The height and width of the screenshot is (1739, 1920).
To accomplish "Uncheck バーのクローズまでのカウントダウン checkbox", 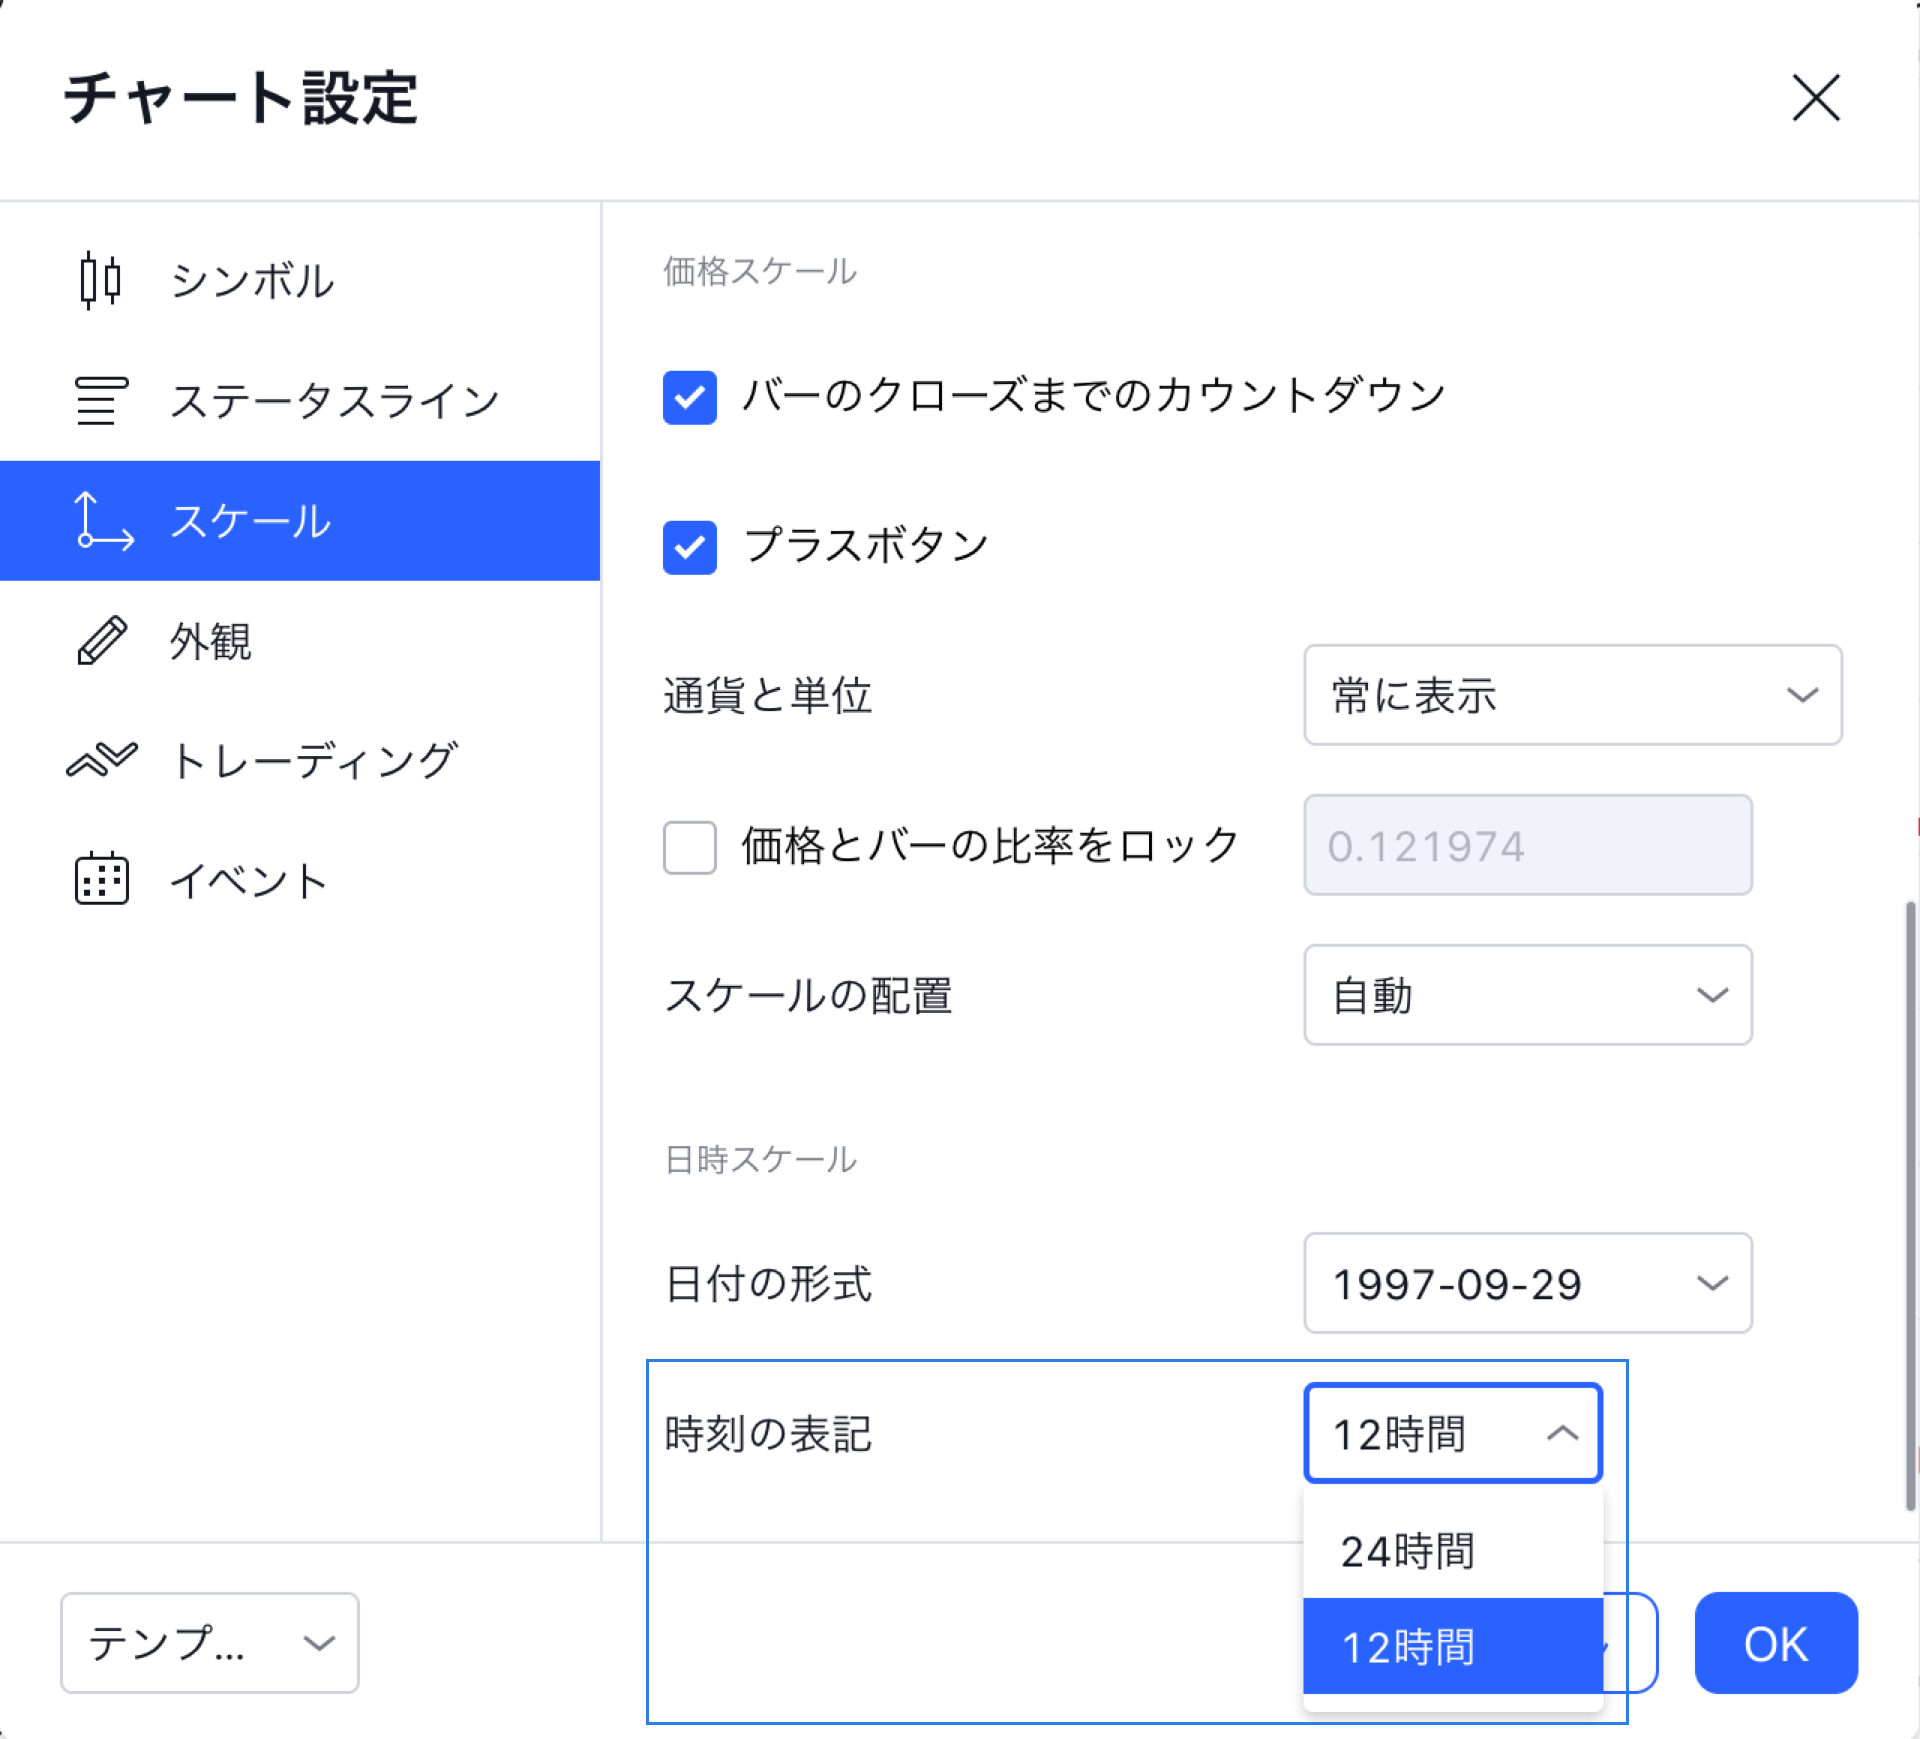I will (x=690, y=397).
